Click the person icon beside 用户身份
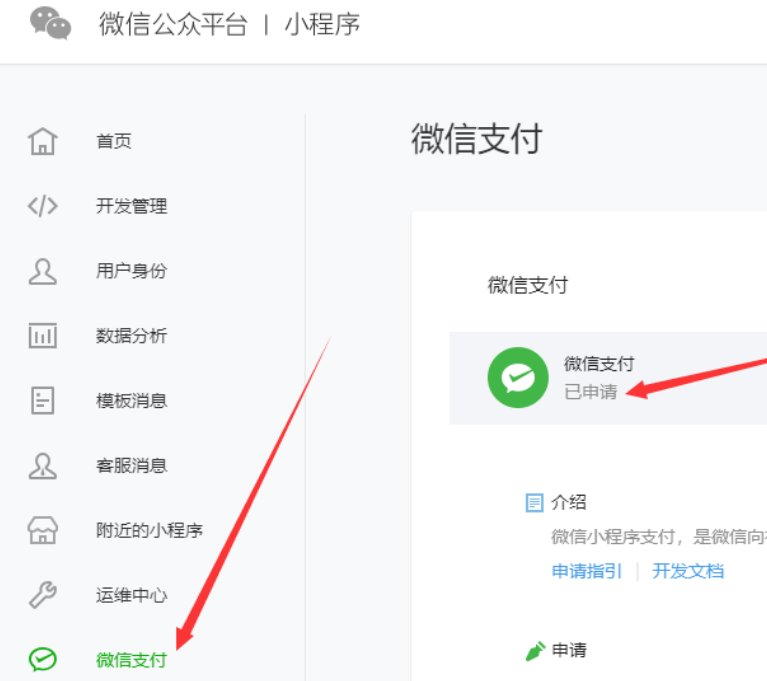Screen dimensions: 767x681 pyautogui.click(x=43, y=271)
